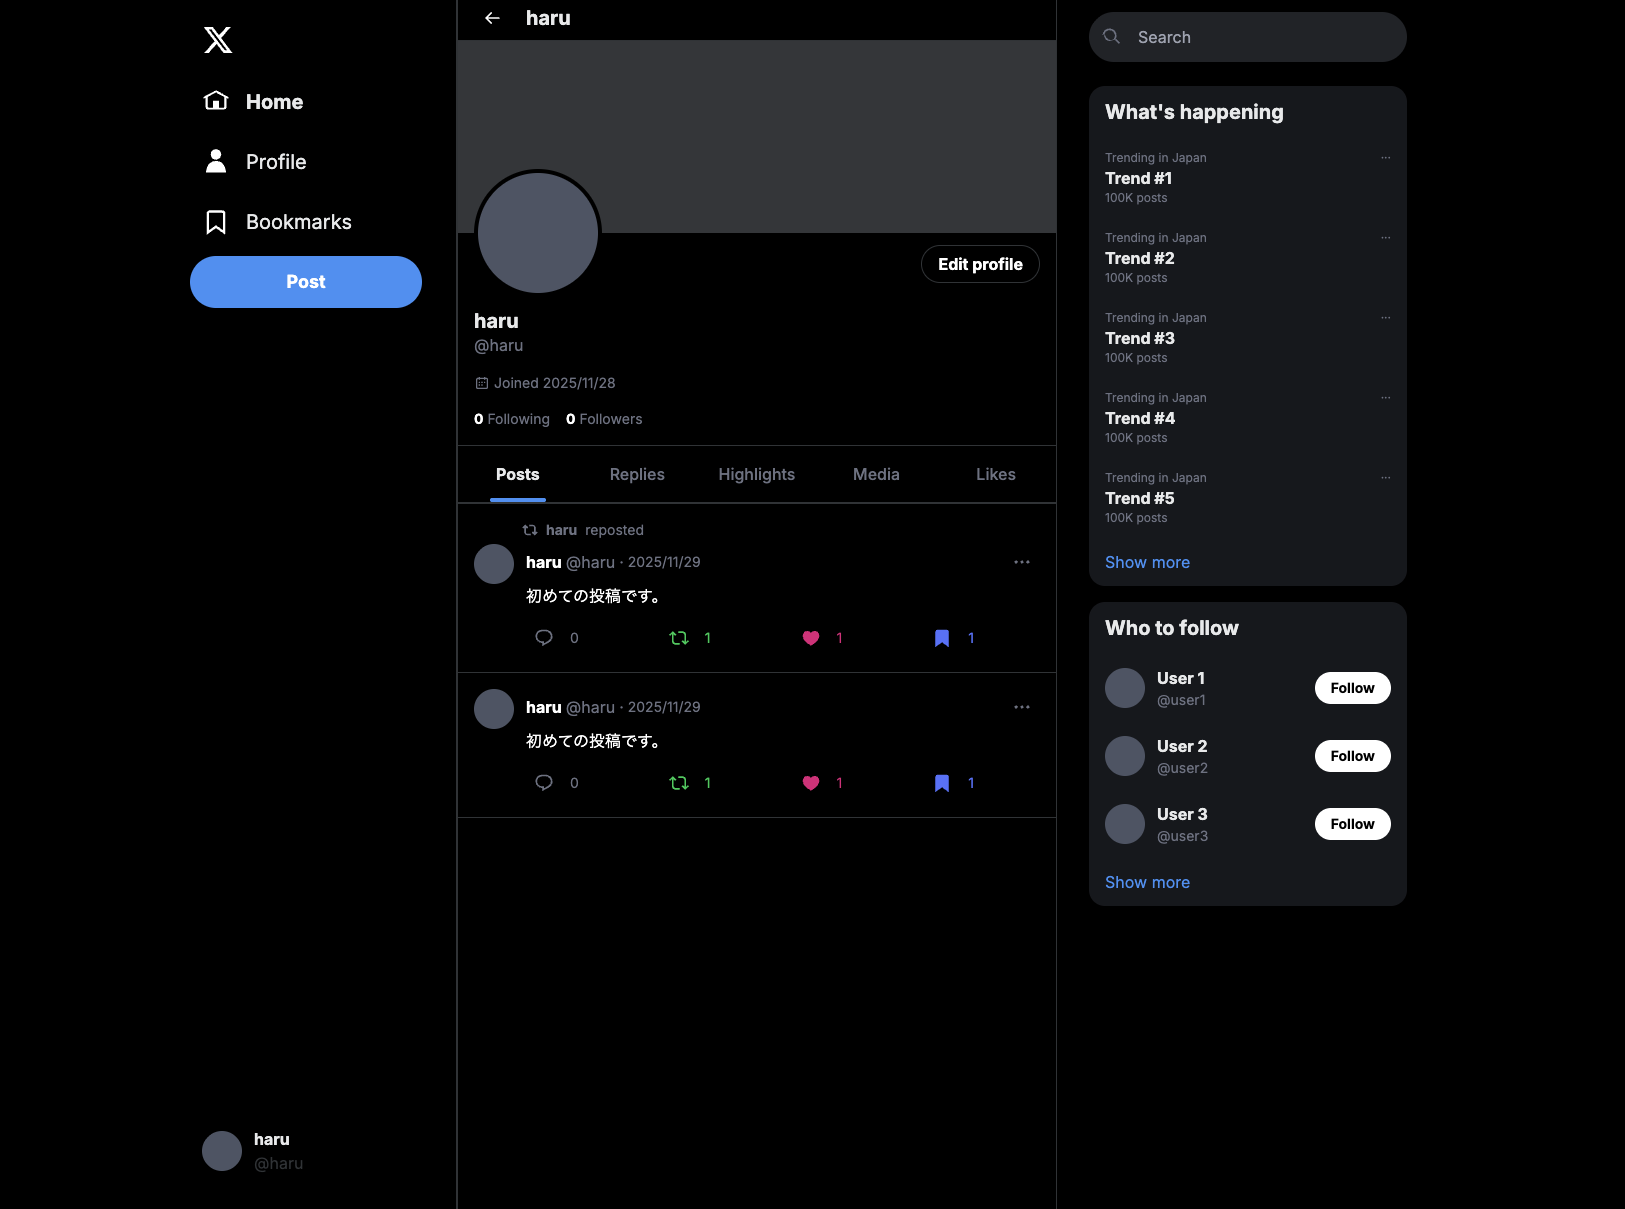Open more options on the second post
Image resolution: width=1625 pixels, height=1209 pixels.
point(1022,707)
